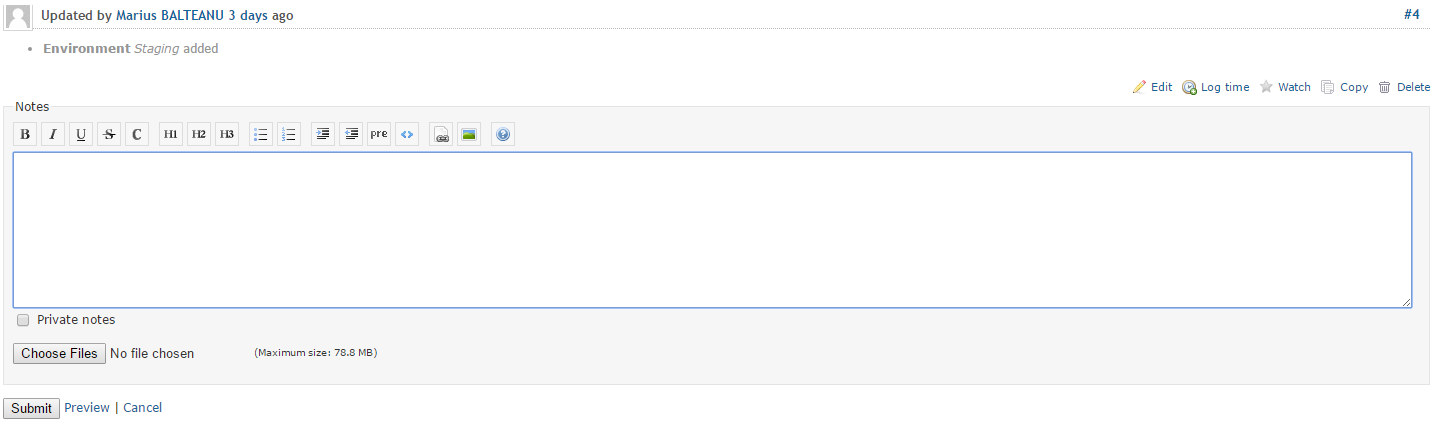Click Watch star link
The width and height of the screenshot is (1439, 425).
tap(1285, 87)
